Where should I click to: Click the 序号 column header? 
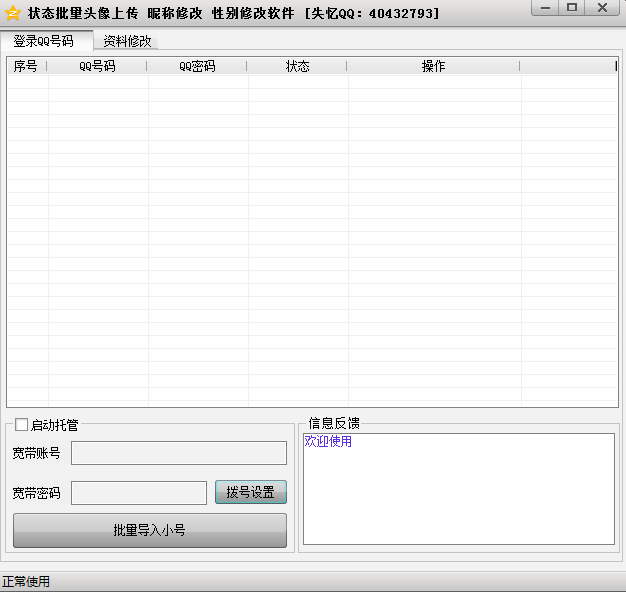(26, 66)
